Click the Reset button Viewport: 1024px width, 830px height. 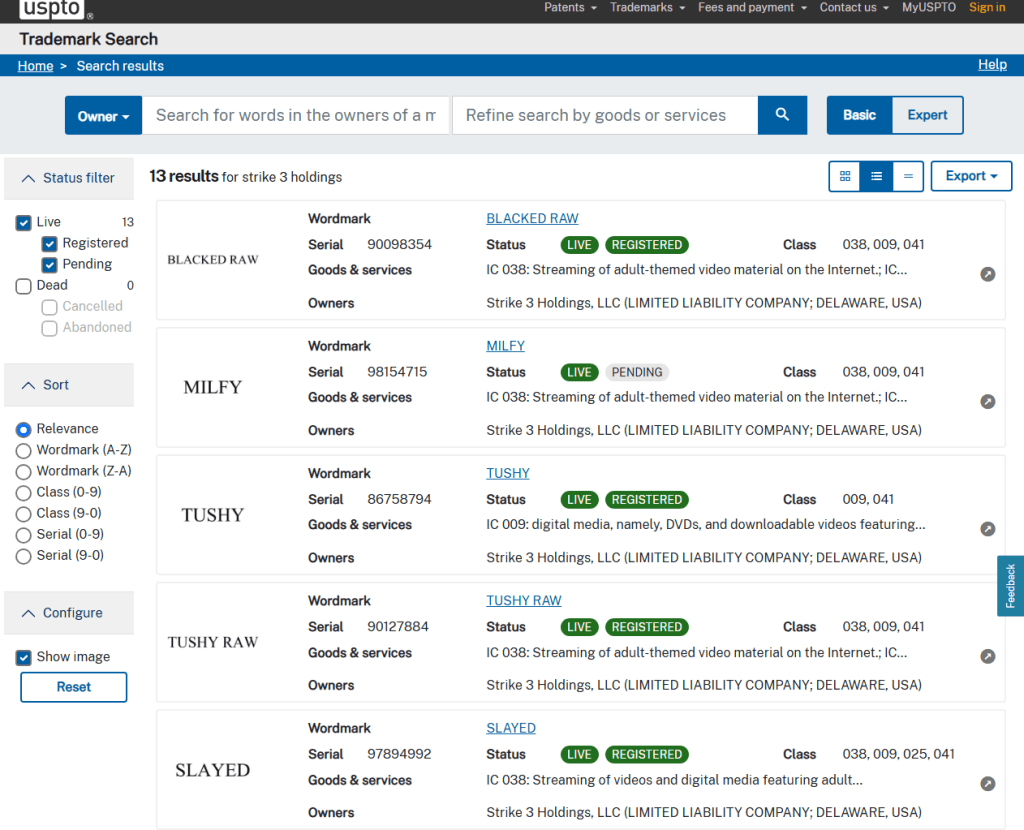pos(74,687)
